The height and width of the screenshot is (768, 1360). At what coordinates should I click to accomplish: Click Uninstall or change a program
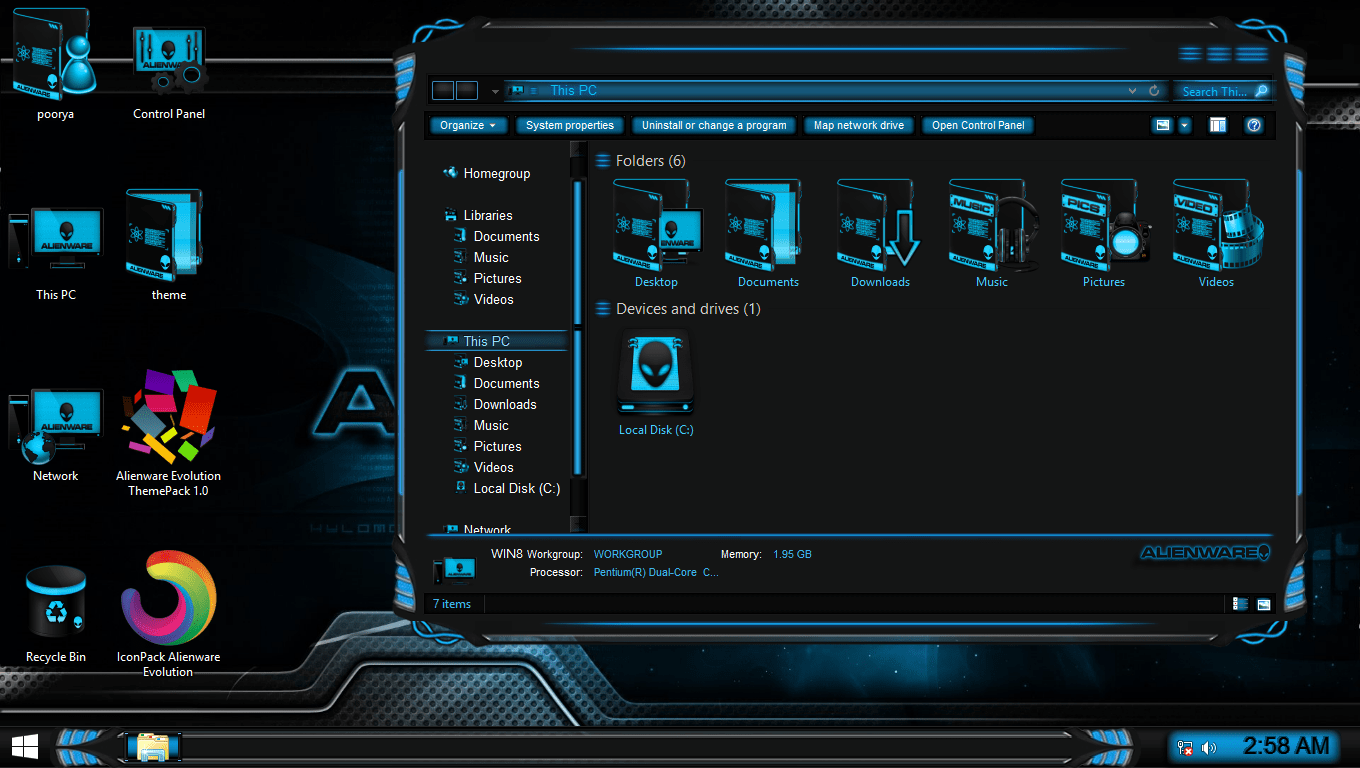[x=714, y=125]
